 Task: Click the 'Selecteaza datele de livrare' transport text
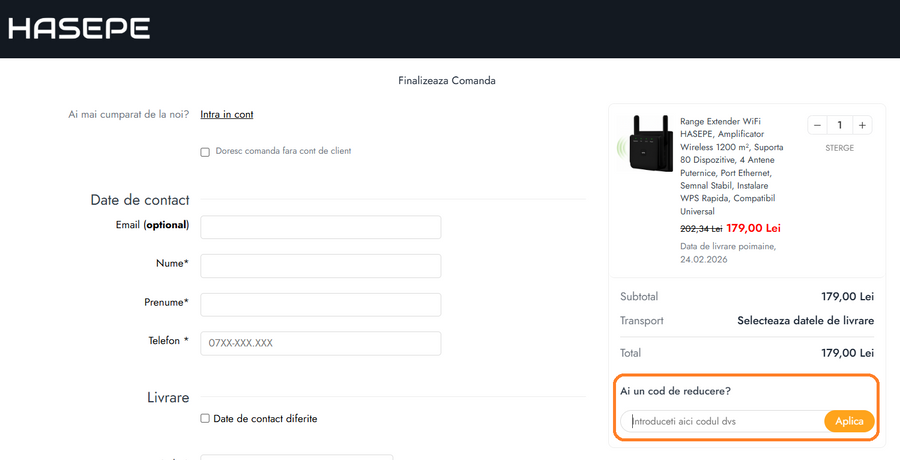pos(805,321)
